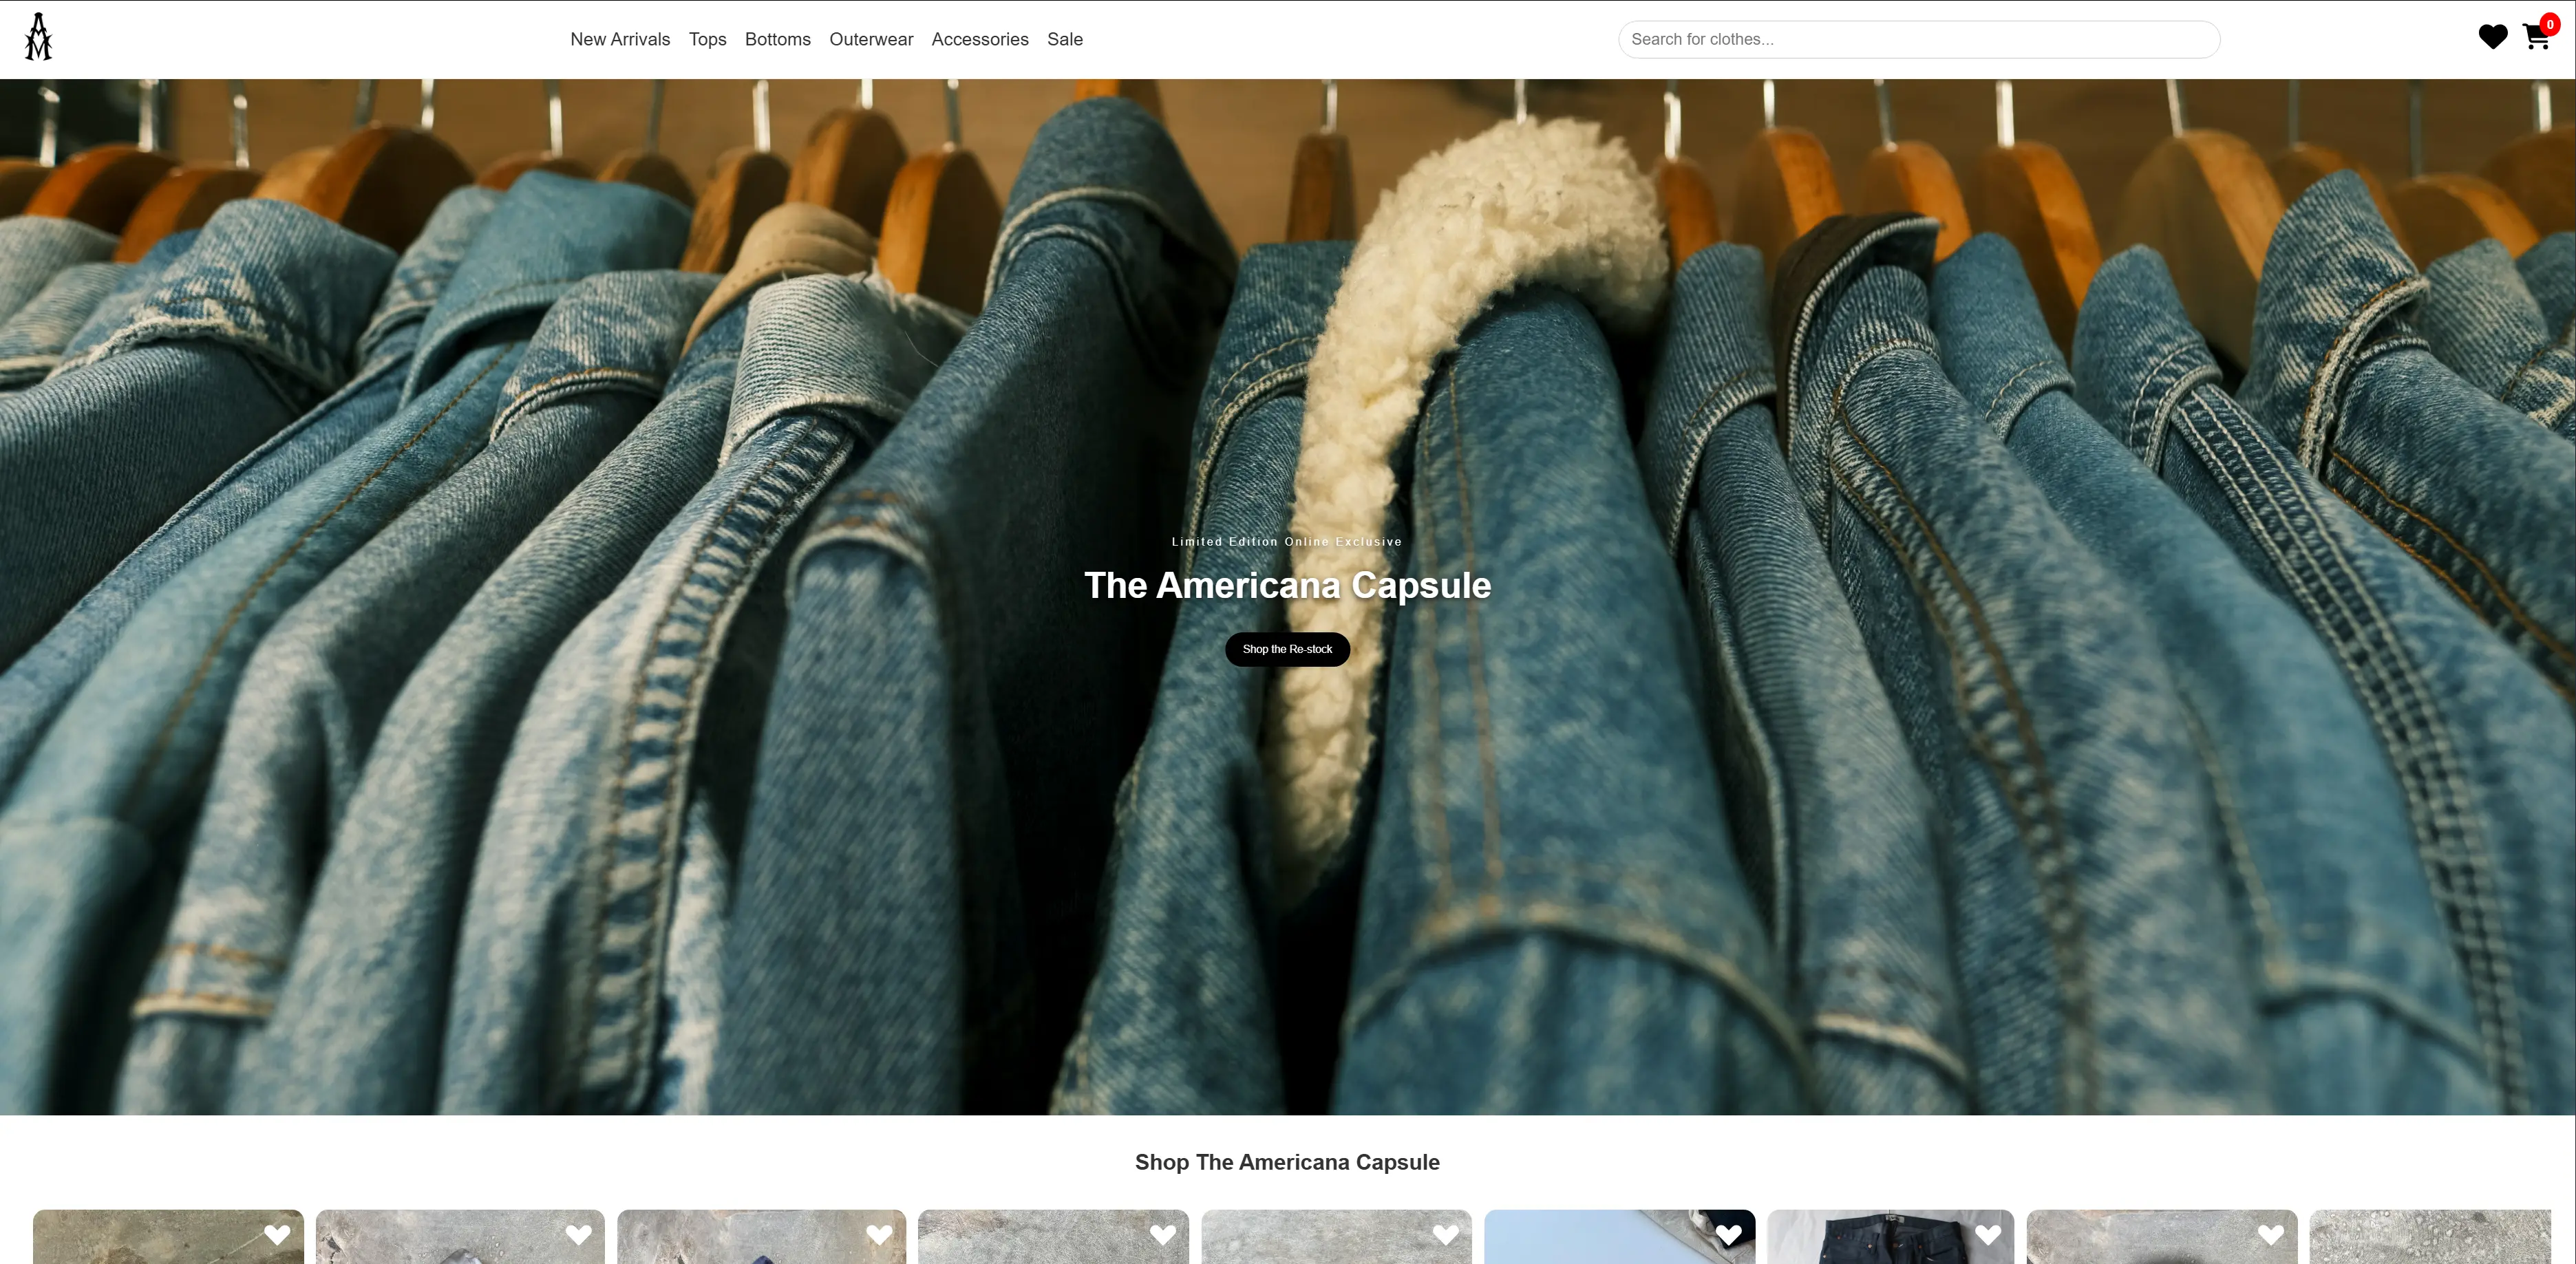Browse the Tops category
This screenshot has width=2576, height=1264.
point(707,39)
